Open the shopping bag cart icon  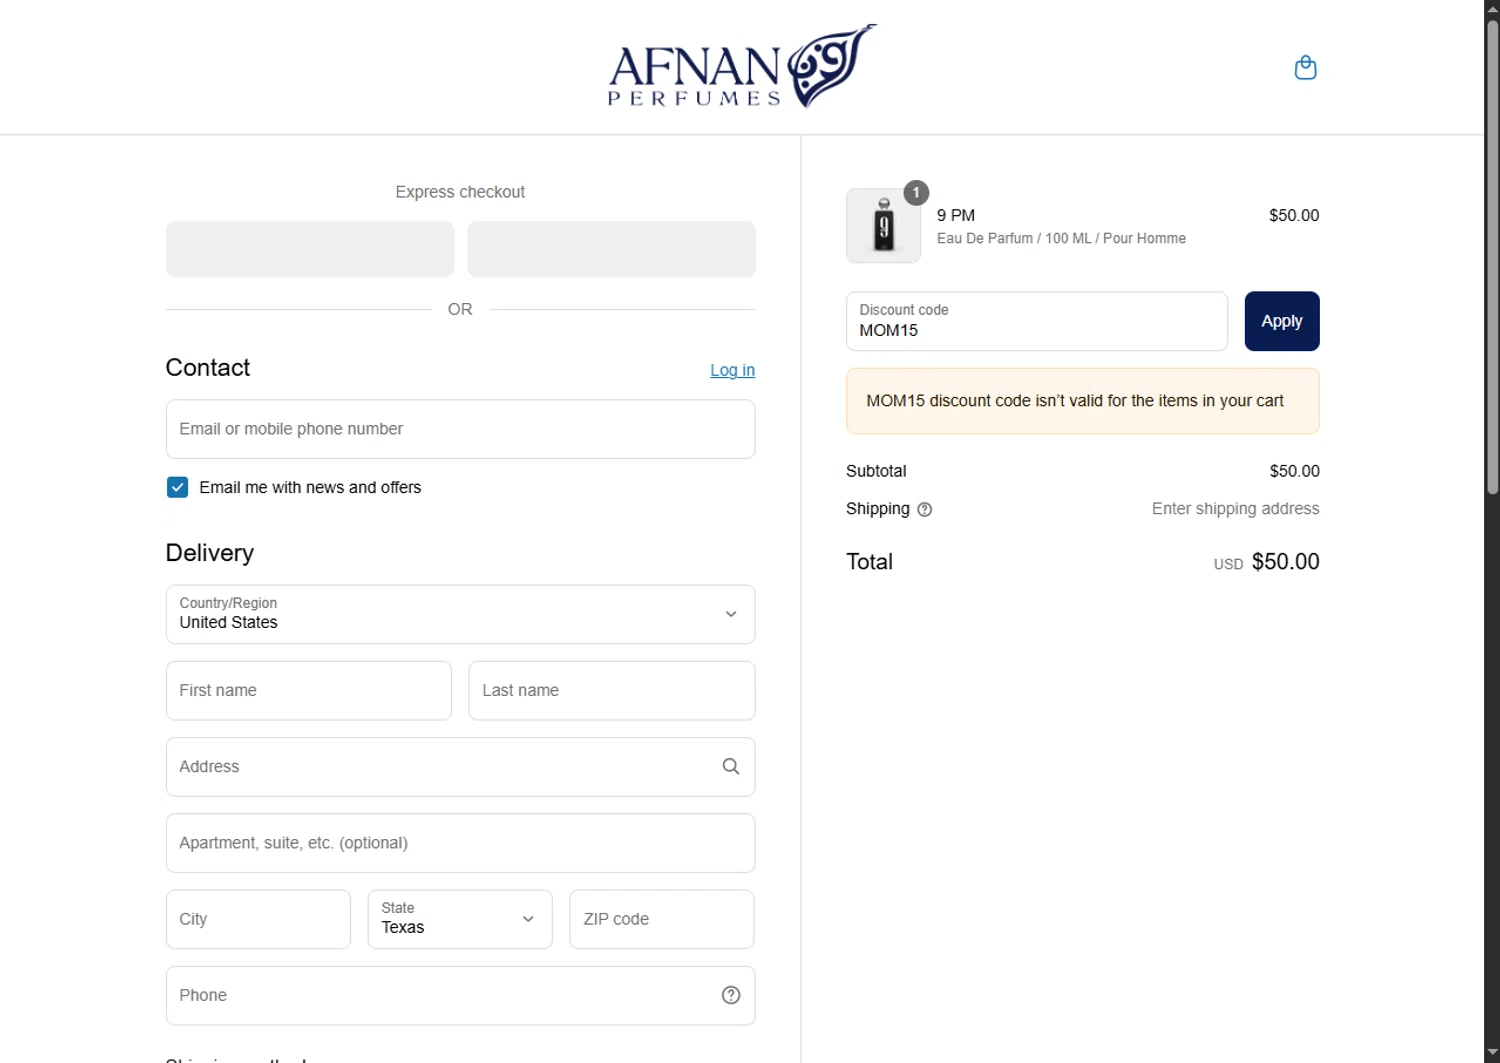coord(1305,68)
